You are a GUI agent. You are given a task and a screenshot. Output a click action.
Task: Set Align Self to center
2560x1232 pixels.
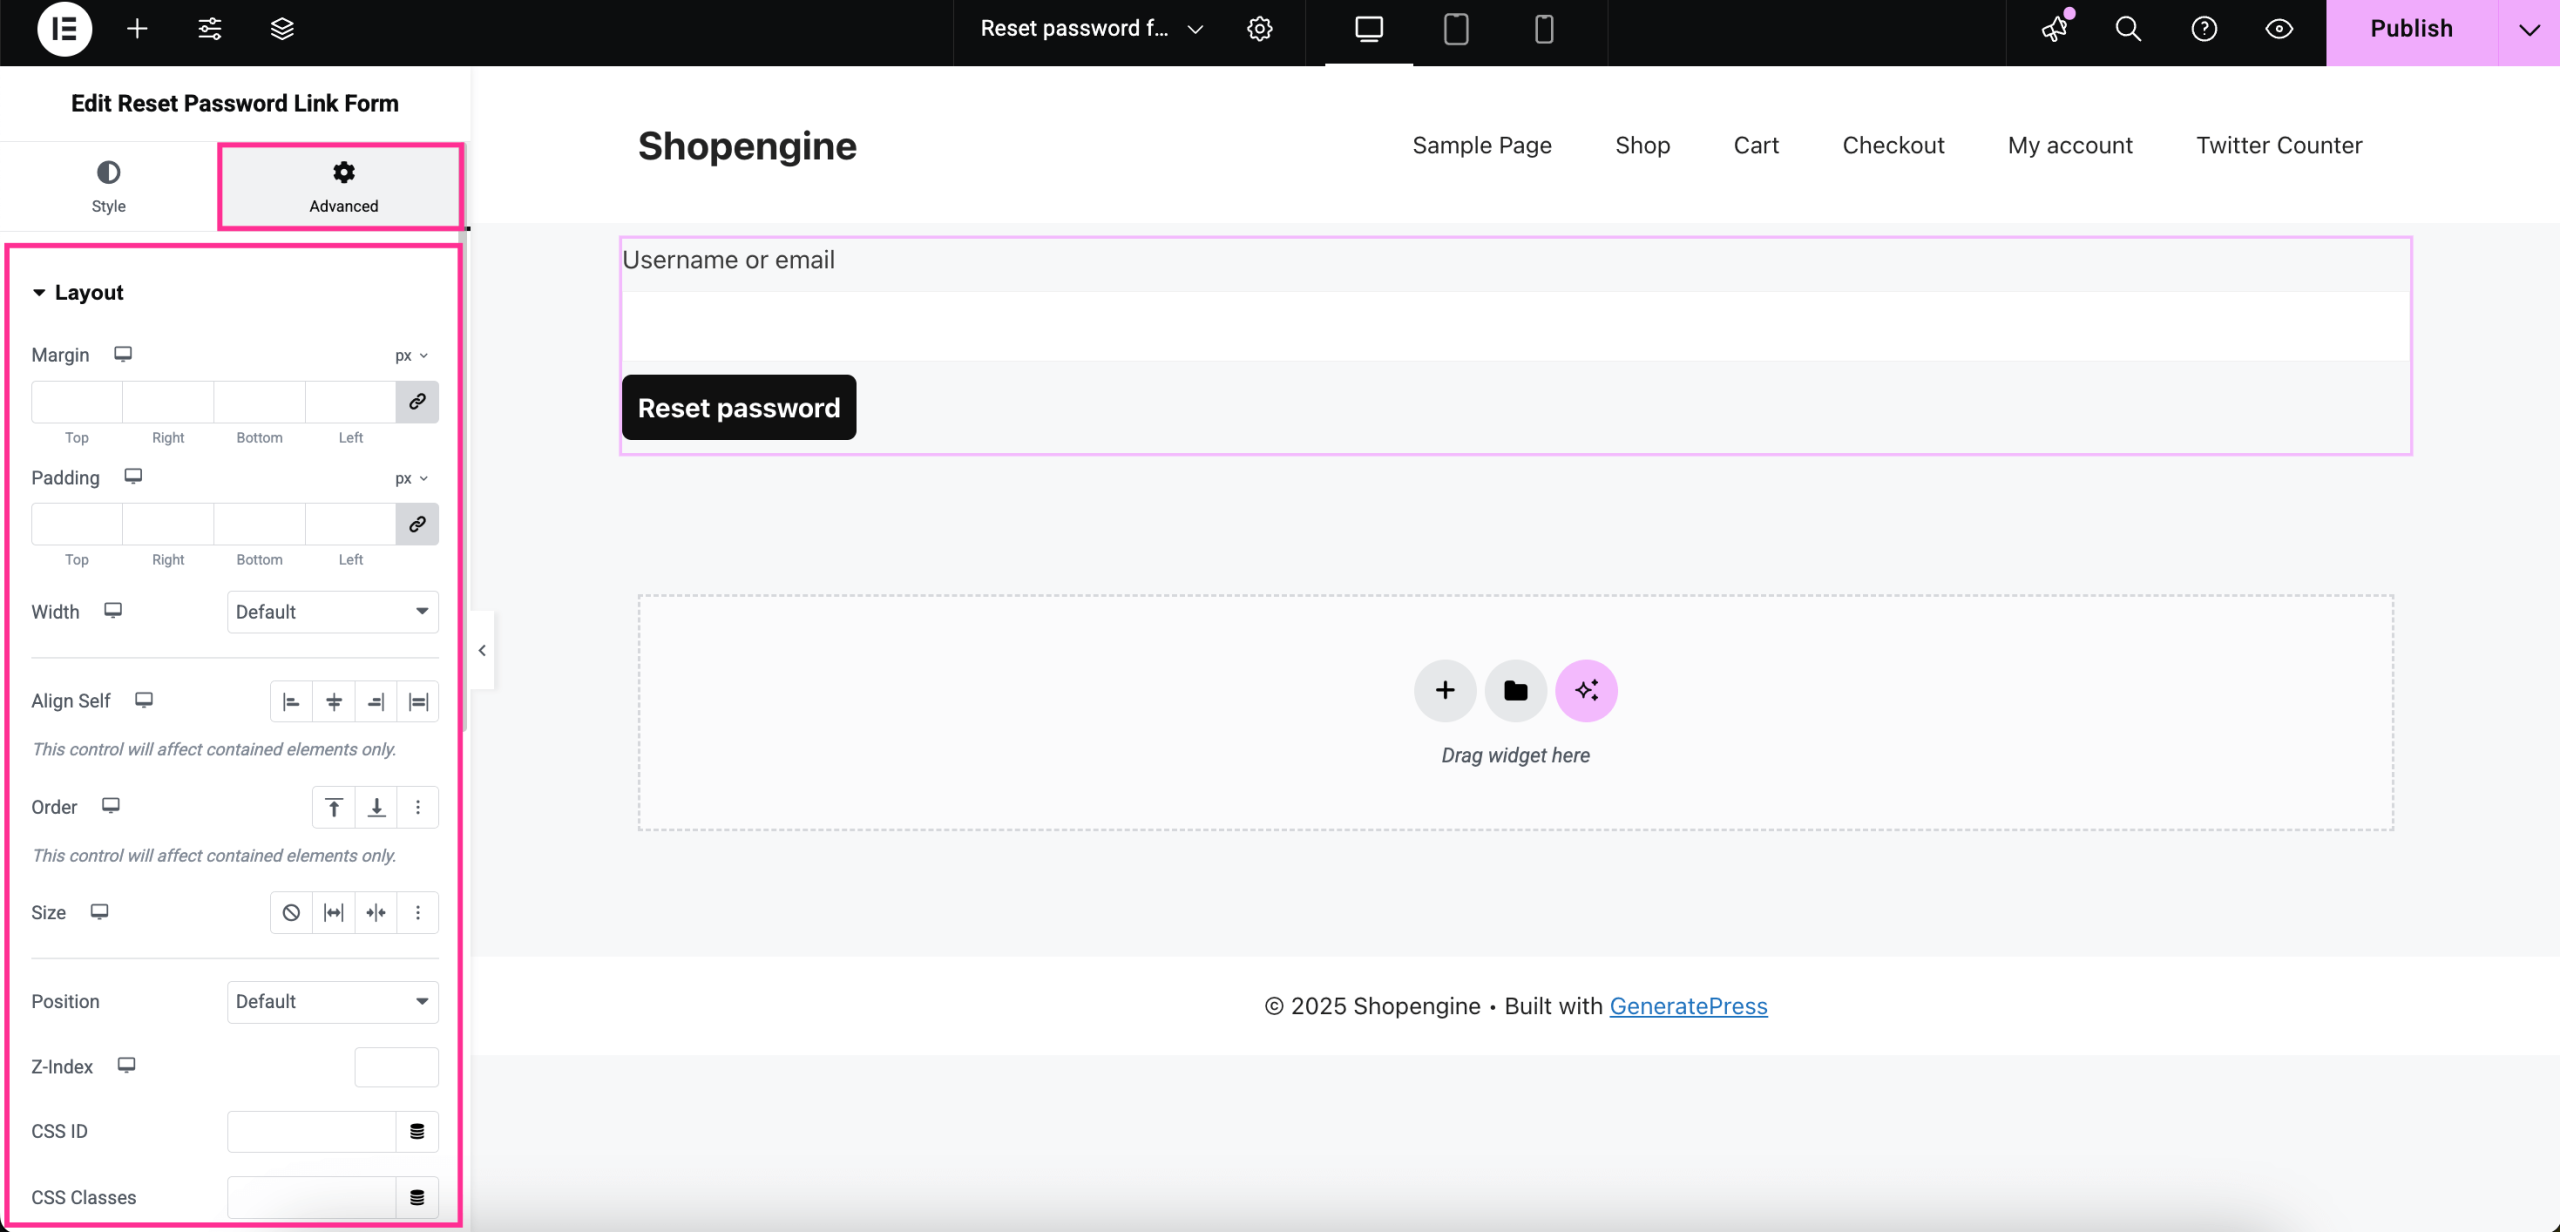point(334,701)
